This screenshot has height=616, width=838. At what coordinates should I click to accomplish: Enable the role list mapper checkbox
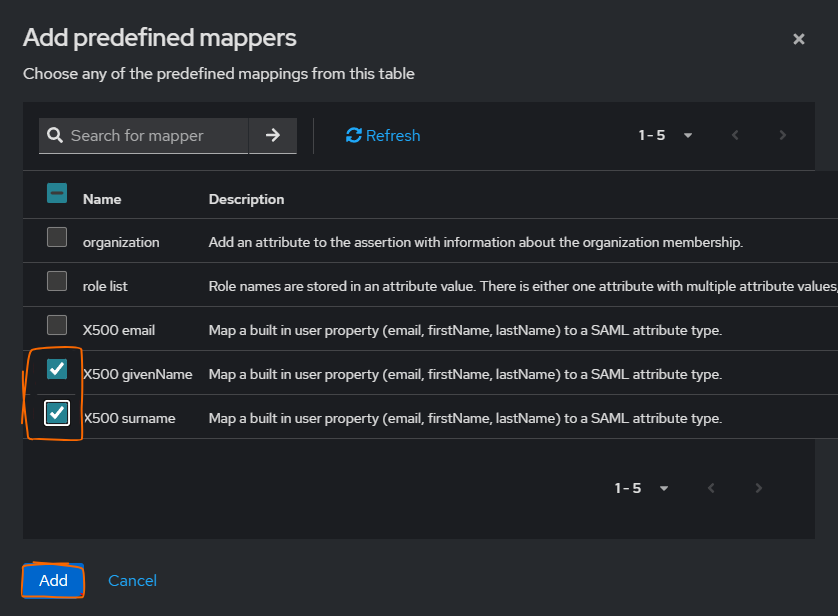tap(57, 281)
